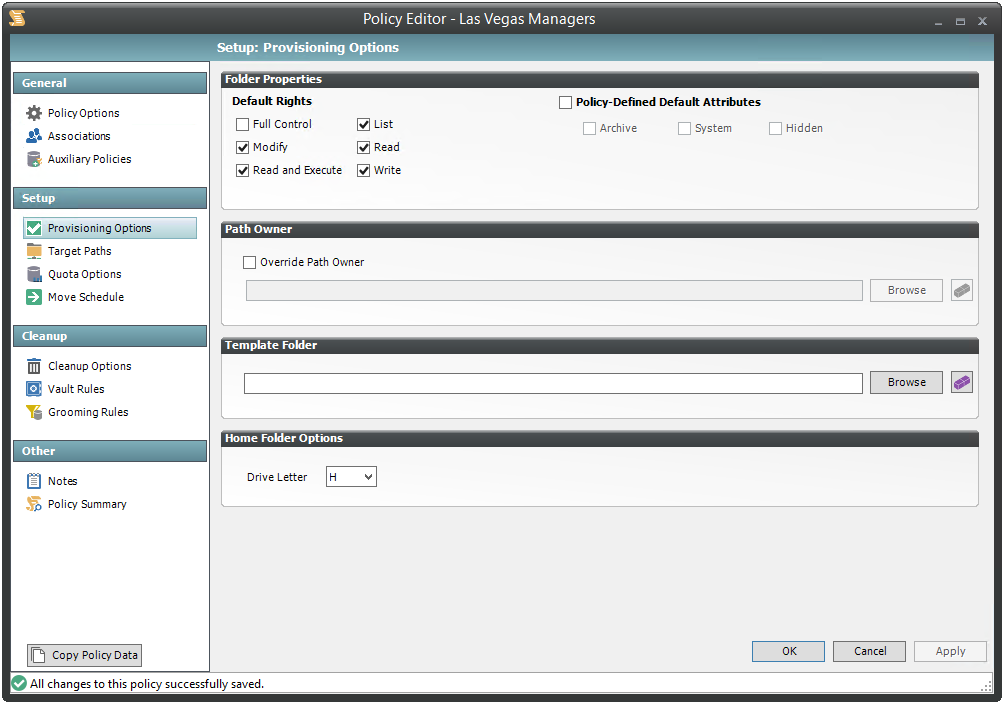Image resolution: width=1005 pixels, height=704 pixels.
Task: Select Target Paths in Setup
Action: 79,251
